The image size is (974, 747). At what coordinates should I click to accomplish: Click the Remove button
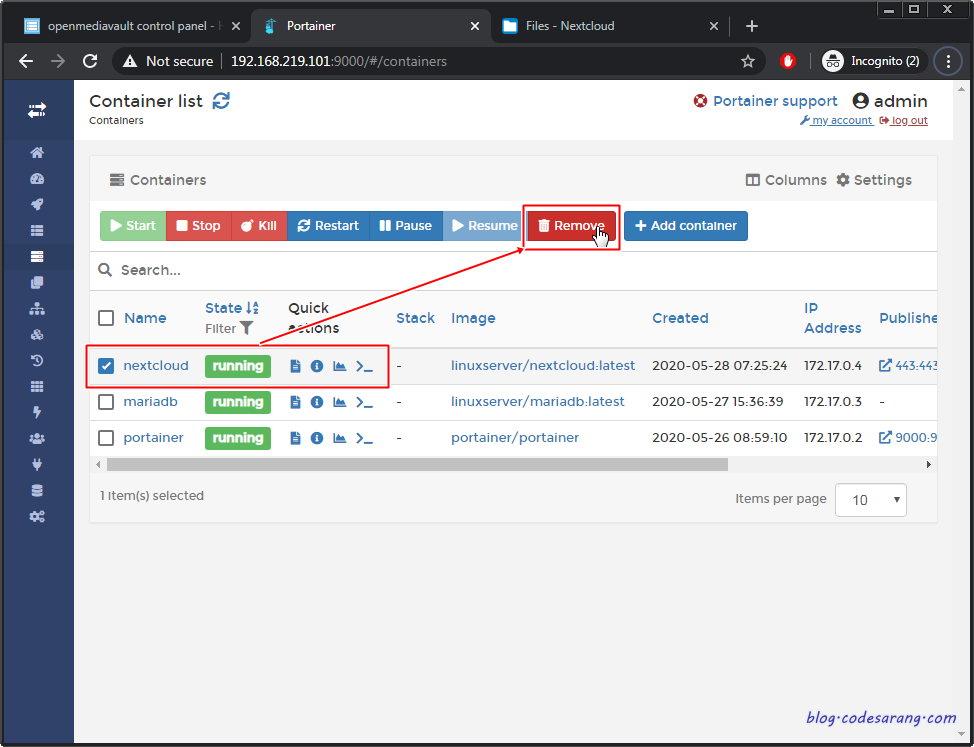click(x=571, y=226)
